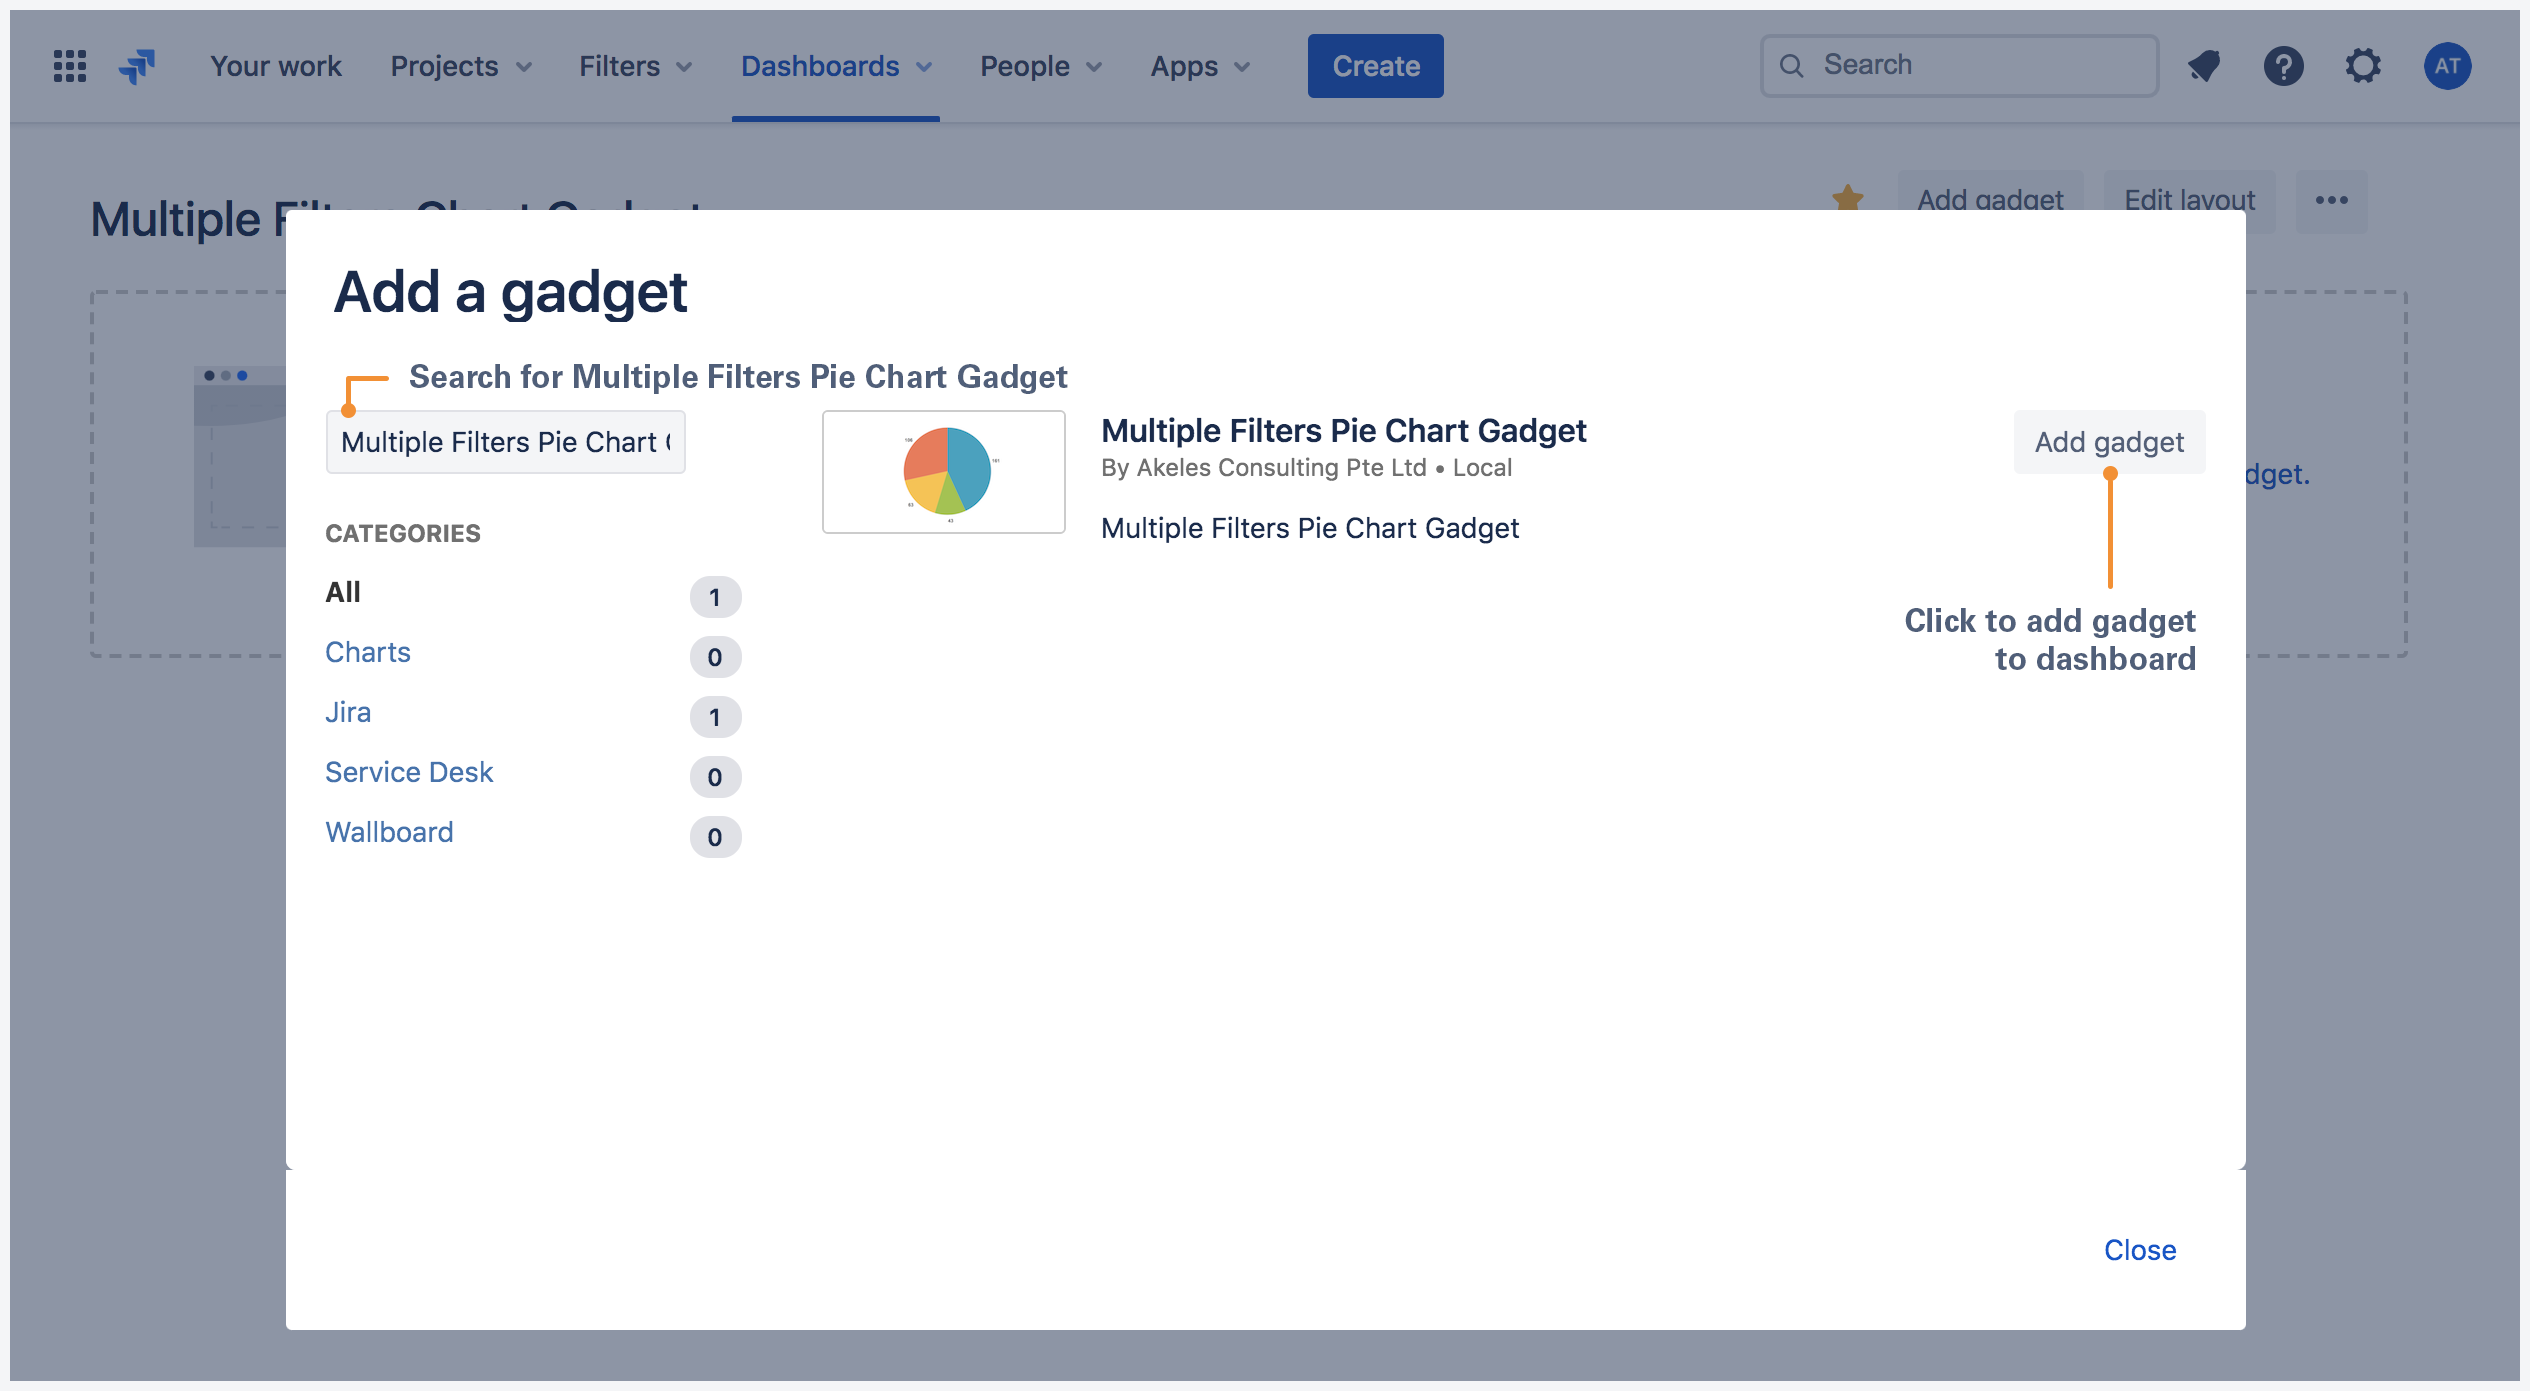The height and width of the screenshot is (1391, 2530).
Task: Open Jira settings gear icon
Action: [2364, 65]
